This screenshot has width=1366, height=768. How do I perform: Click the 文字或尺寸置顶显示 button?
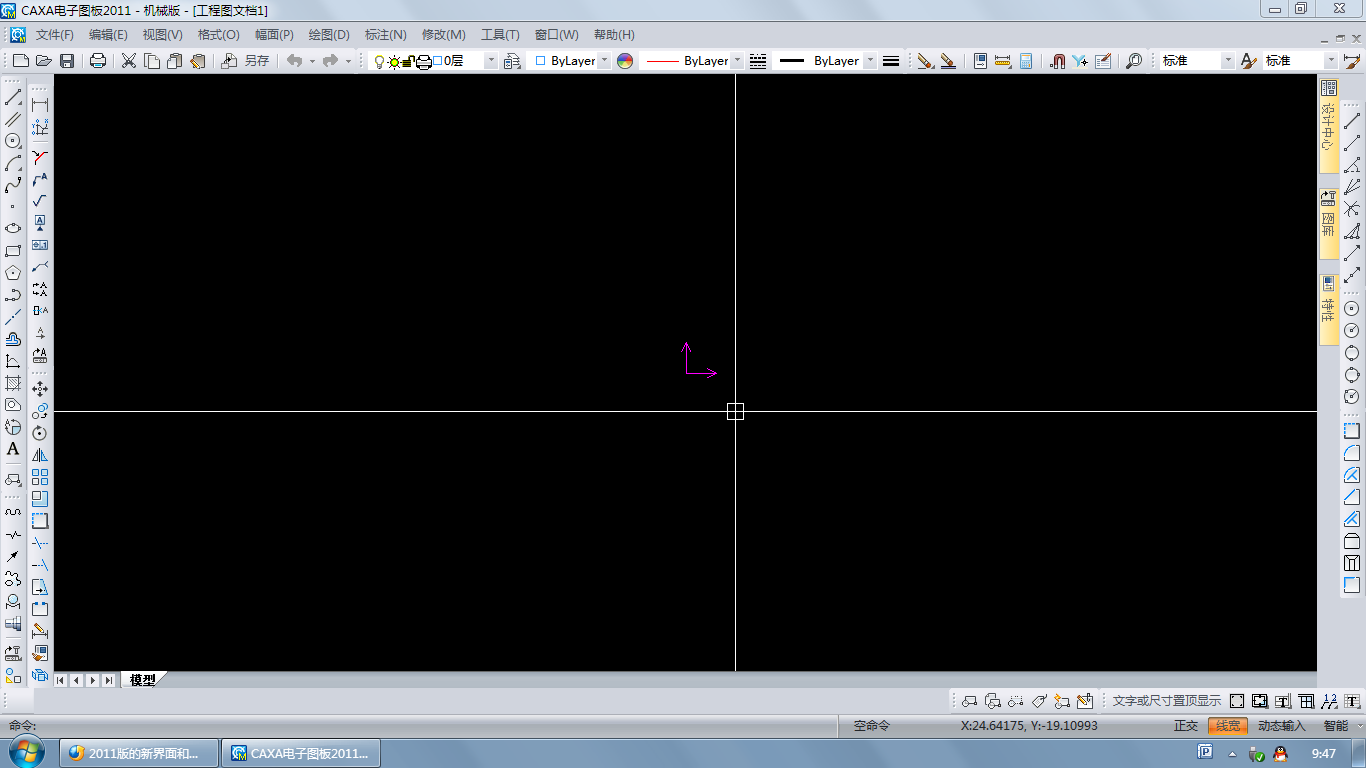pos(1166,701)
